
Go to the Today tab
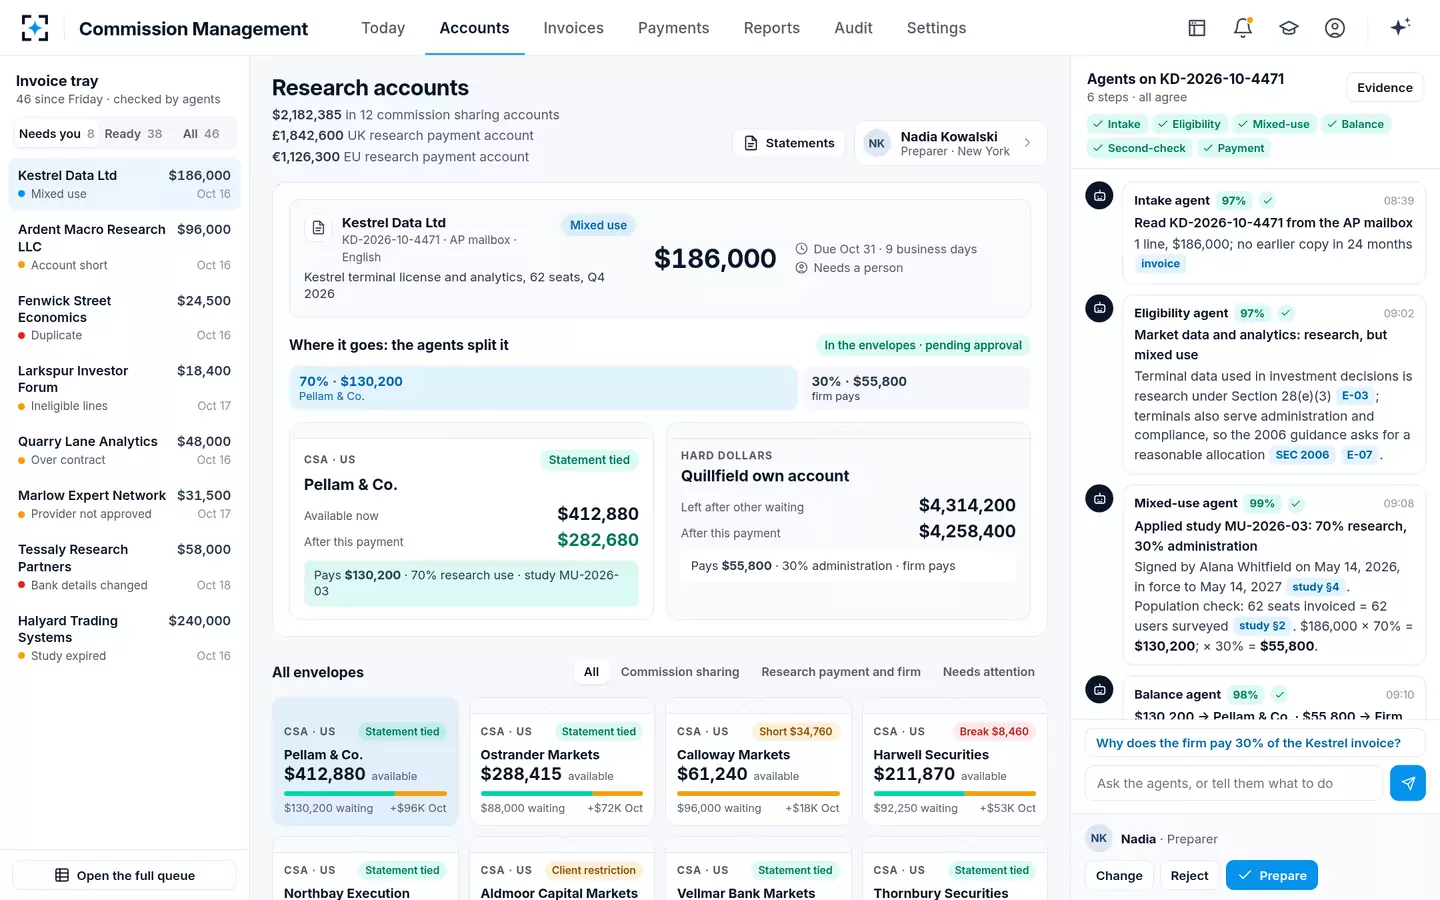click(x=383, y=28)
